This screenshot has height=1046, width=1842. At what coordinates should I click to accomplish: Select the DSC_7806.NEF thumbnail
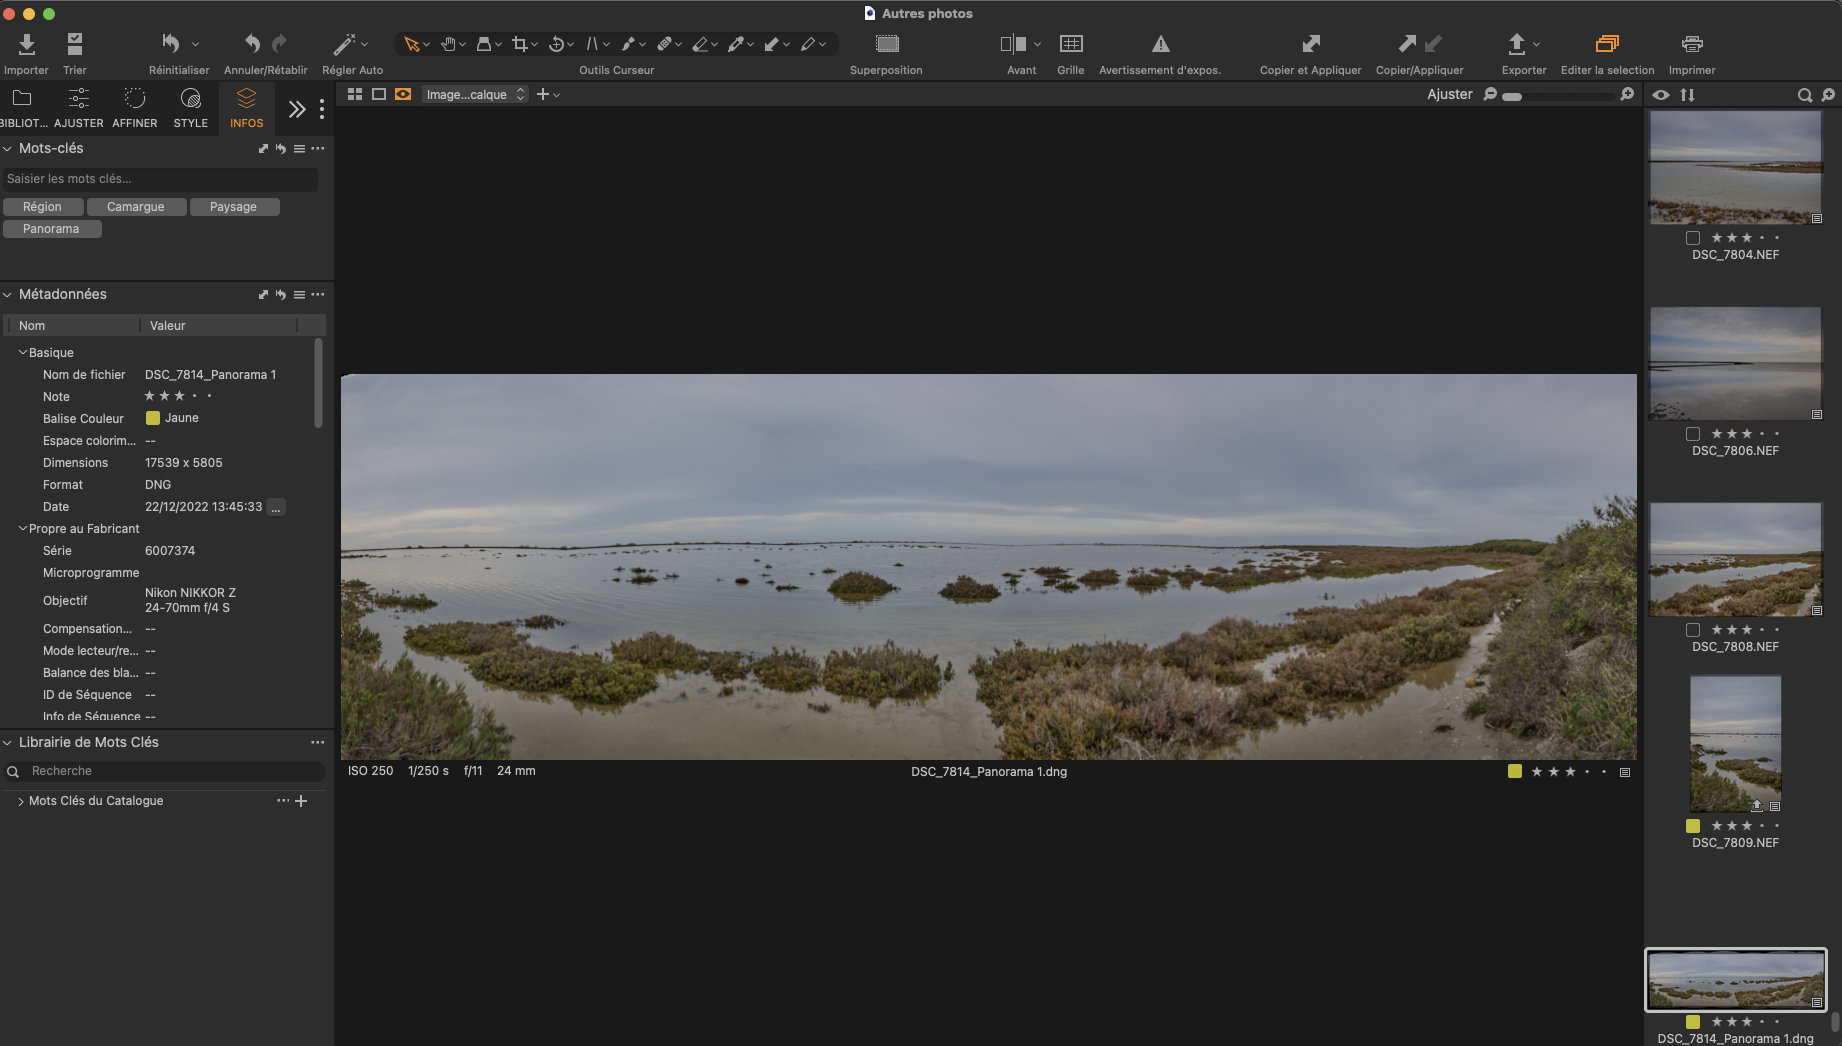(x=1735, y=363)
